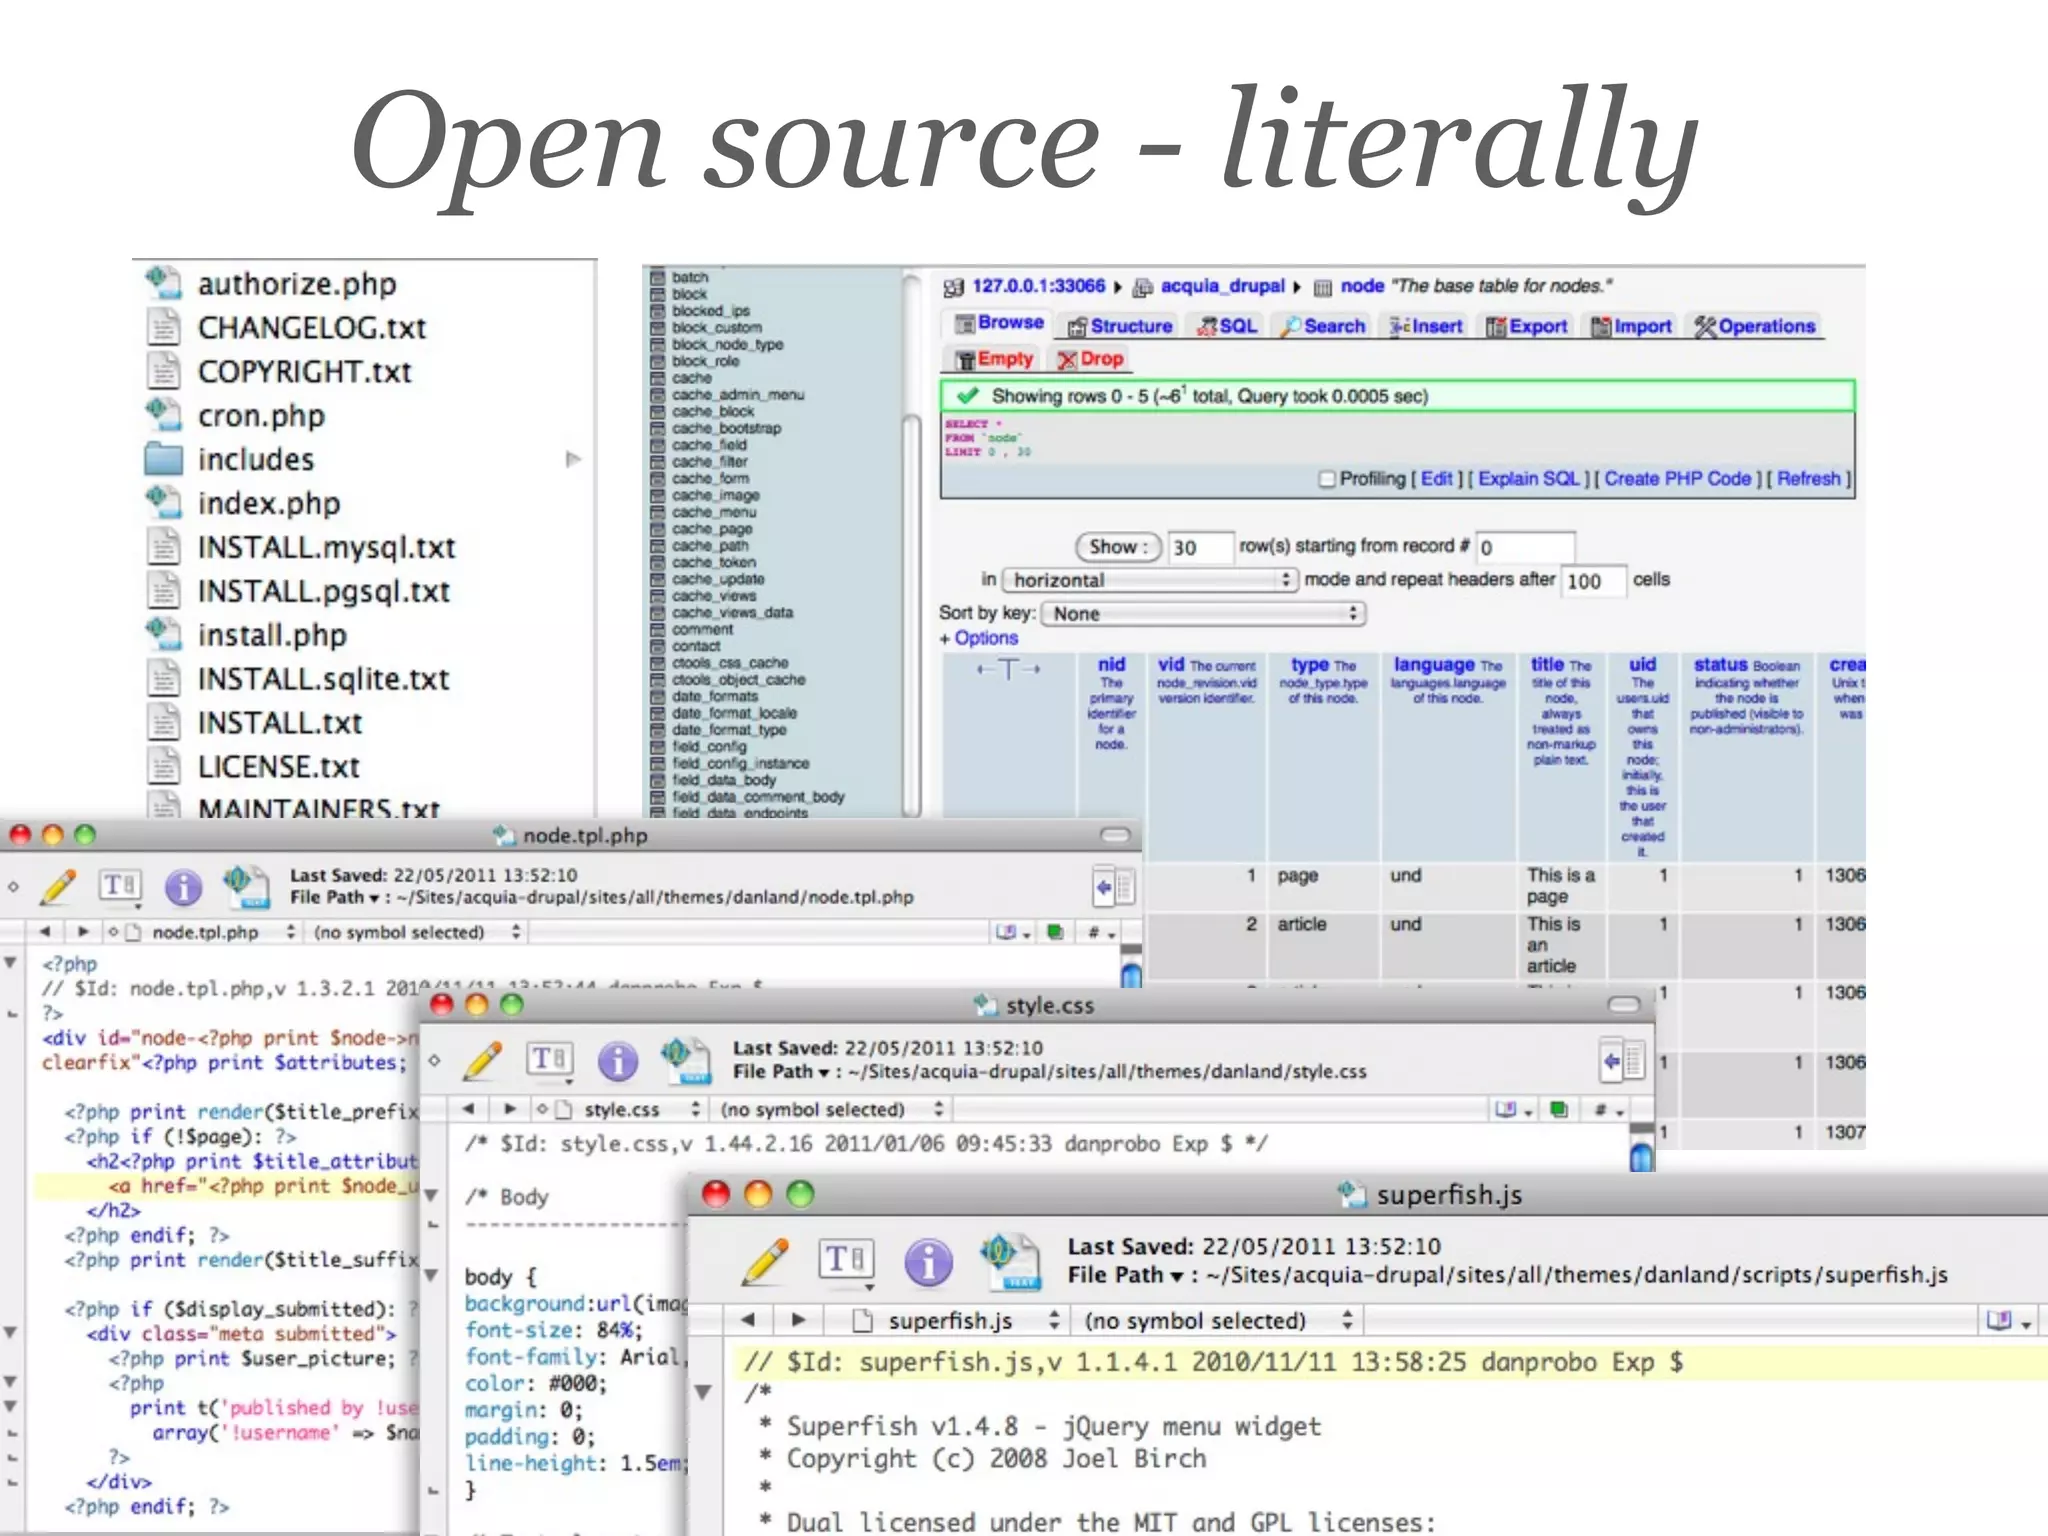Go forward with arrow in node.tpl.php navigation bar

point(83,932)
